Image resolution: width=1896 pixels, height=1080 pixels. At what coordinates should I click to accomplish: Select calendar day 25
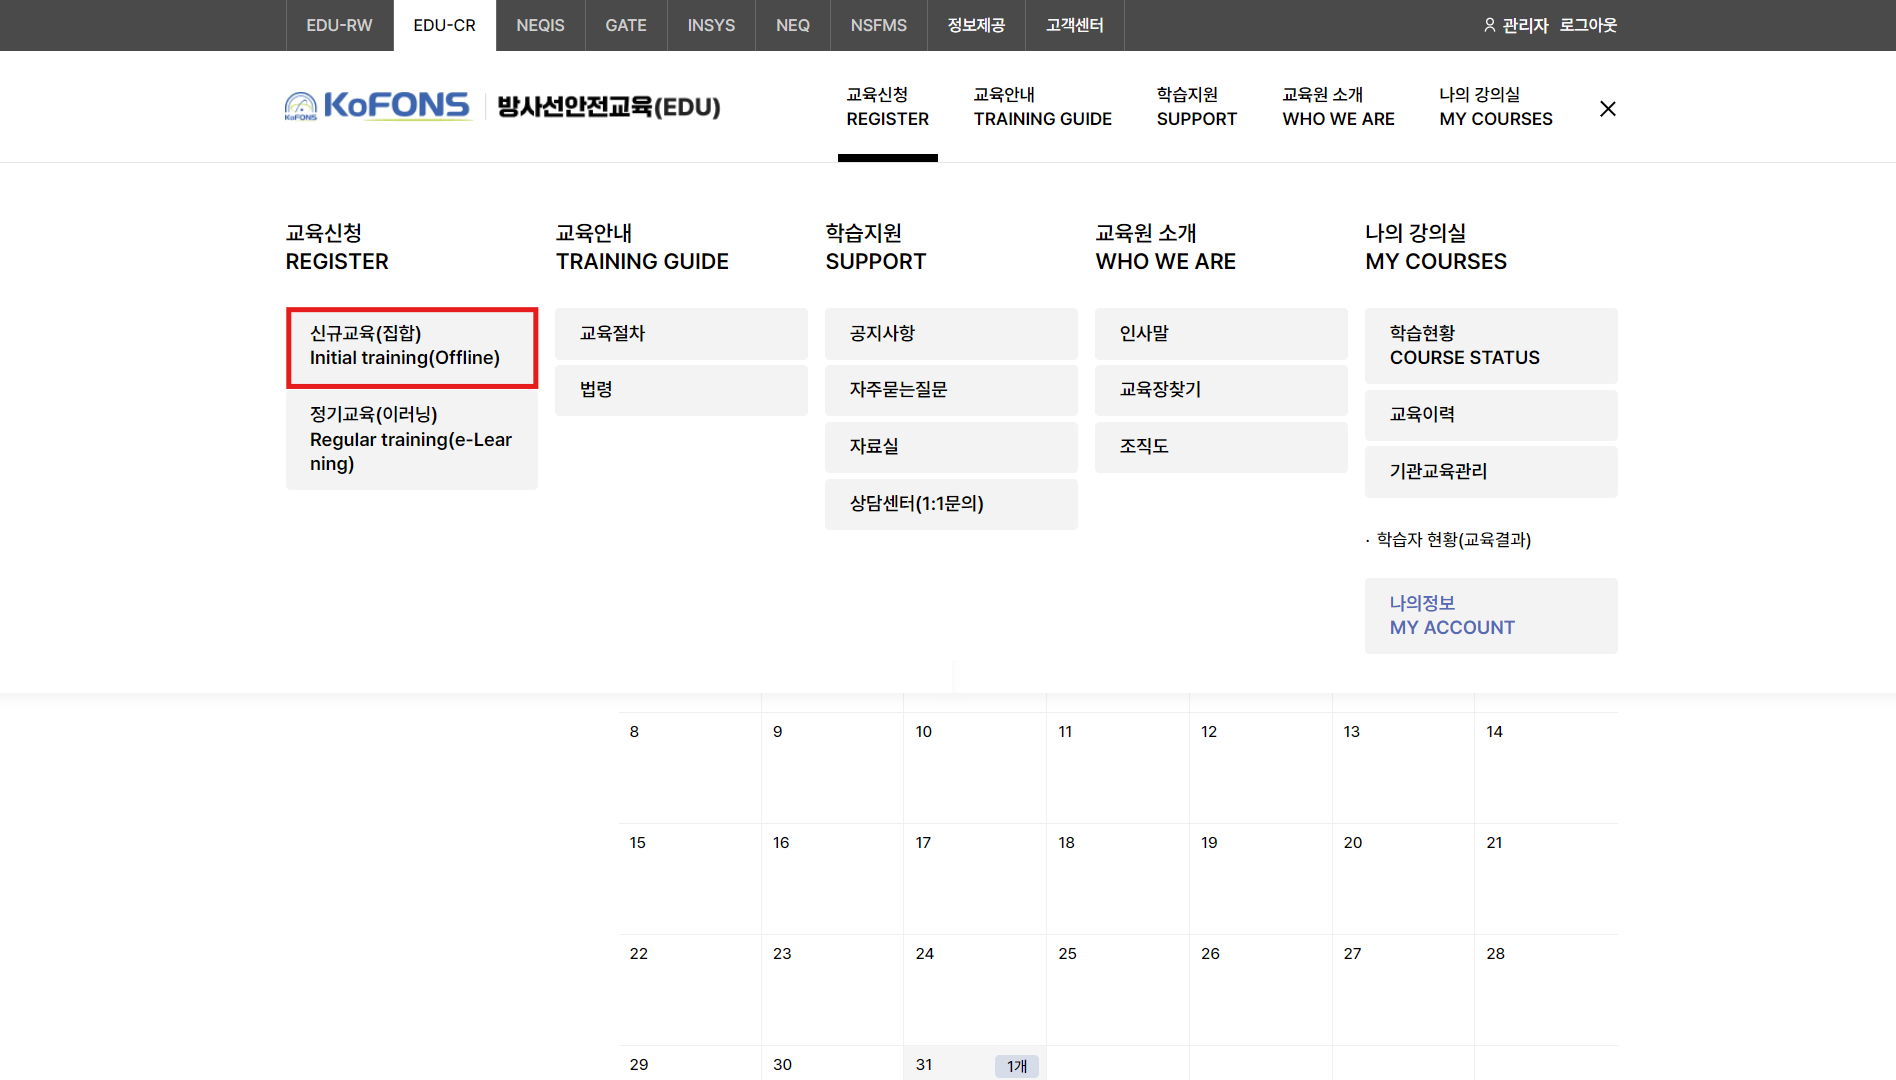click(x=1118, y=990)
